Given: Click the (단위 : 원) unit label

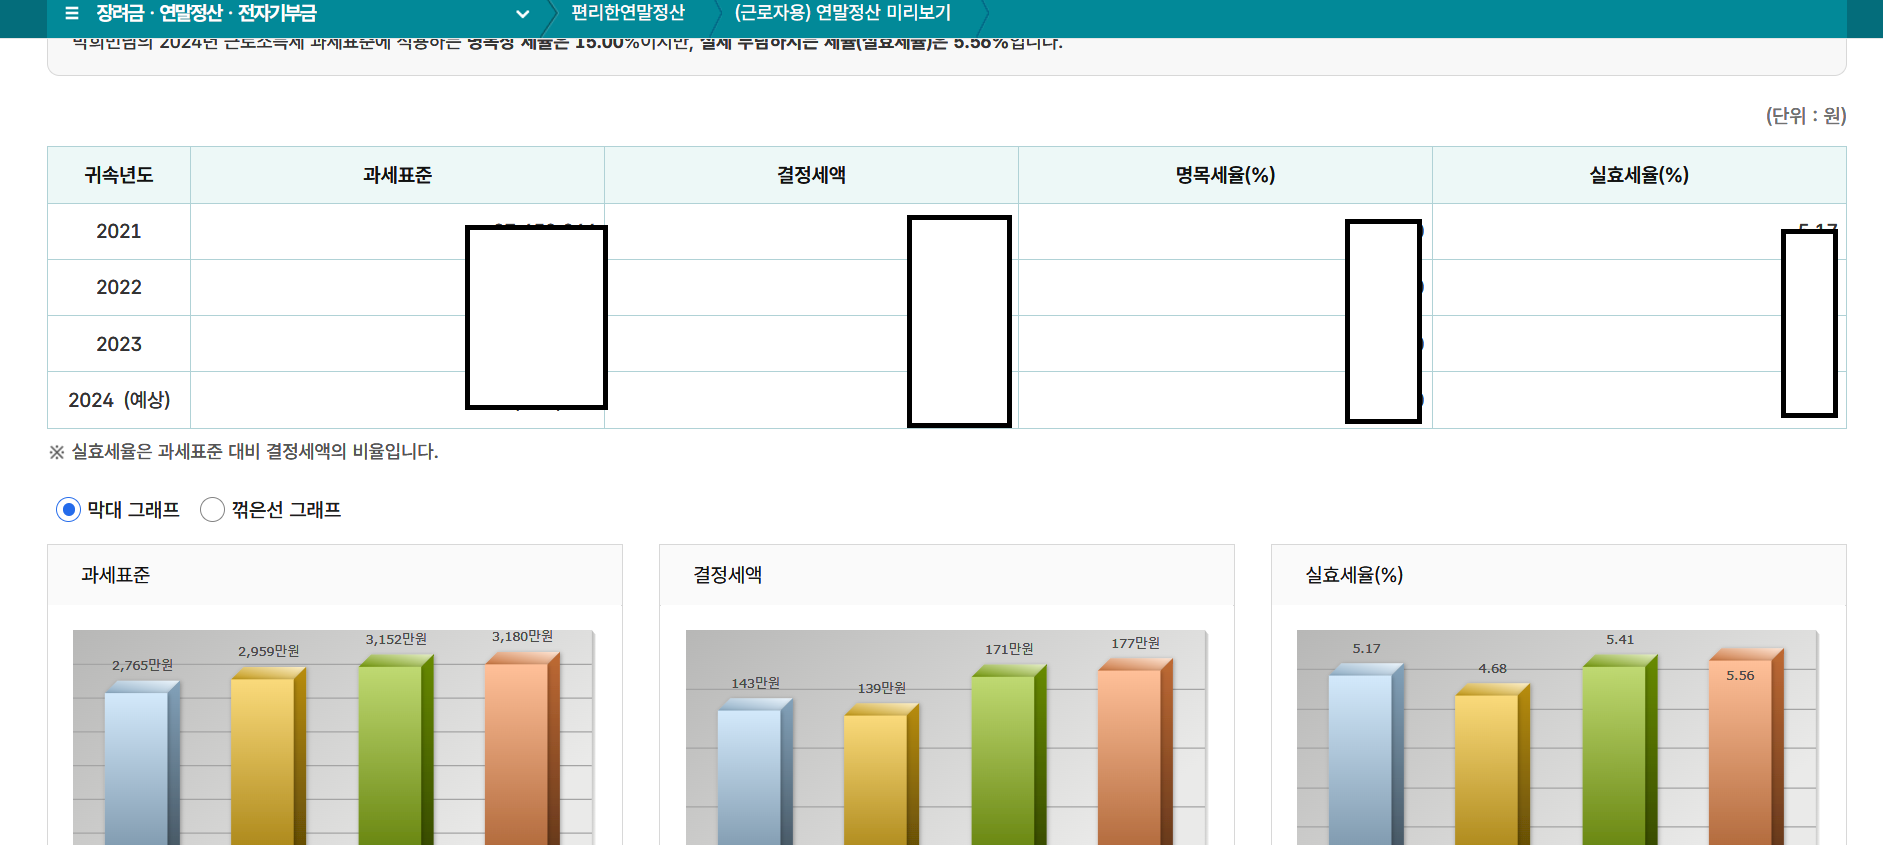Looking at the screenshot, I should (1806, 116).
